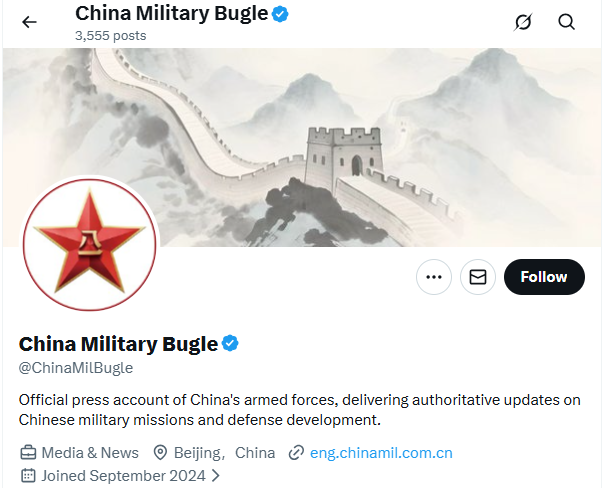Send a message via envelope icon
Viewport: 607px width, 488px height.
coord(478,277)
